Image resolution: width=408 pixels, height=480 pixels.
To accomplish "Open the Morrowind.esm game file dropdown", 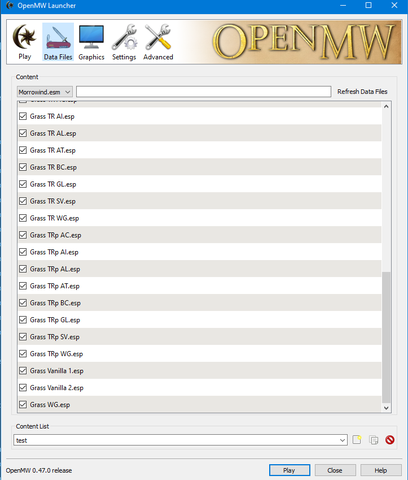I will [45, 92].
